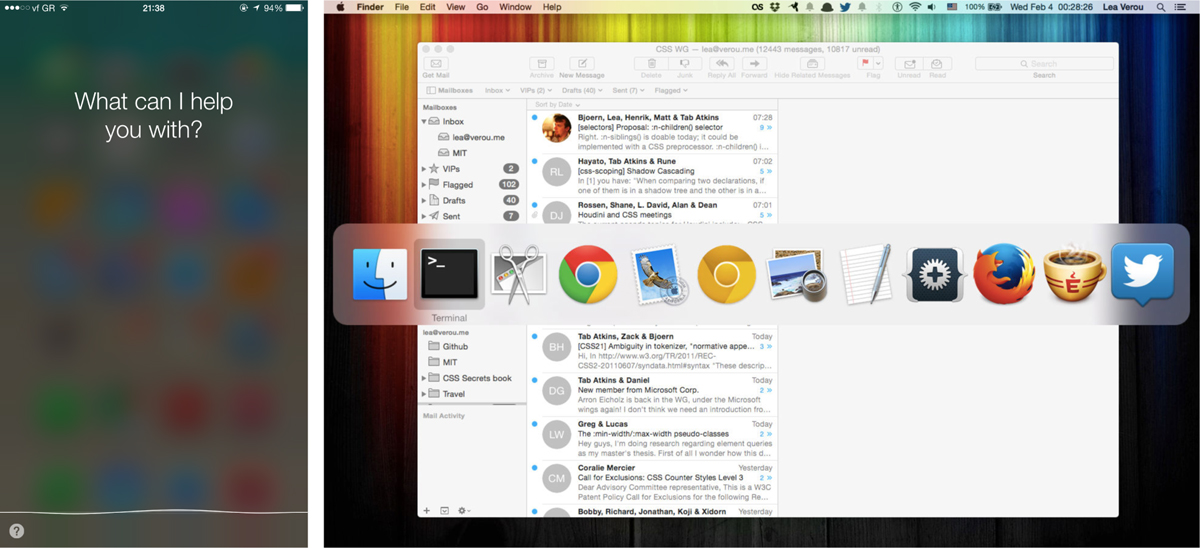This screenshot has height=548, width=1200.
Task: Open the Siri help question mark
Action: click(17, 531)
